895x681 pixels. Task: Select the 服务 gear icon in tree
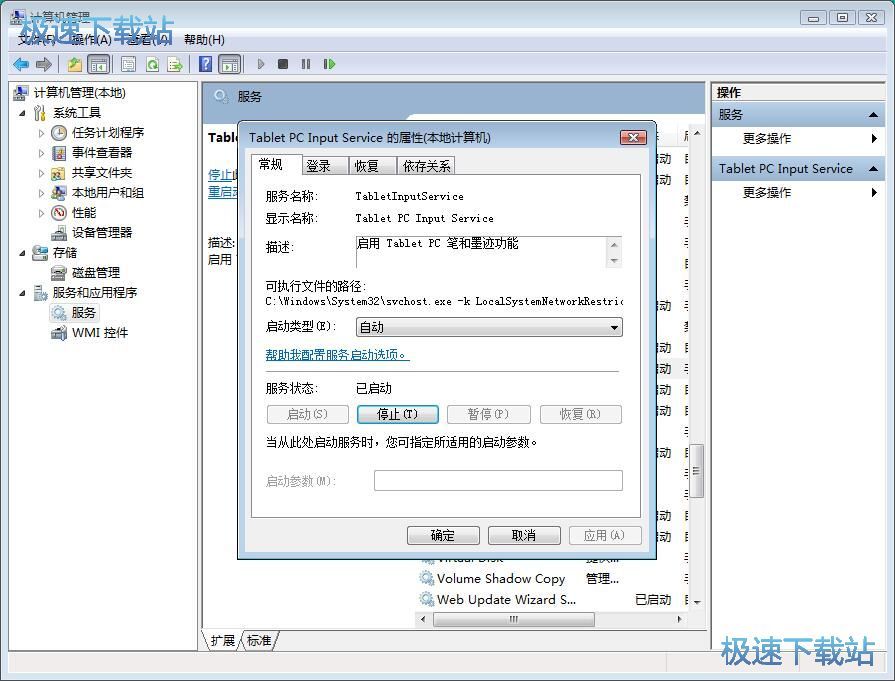pos(59,313)
